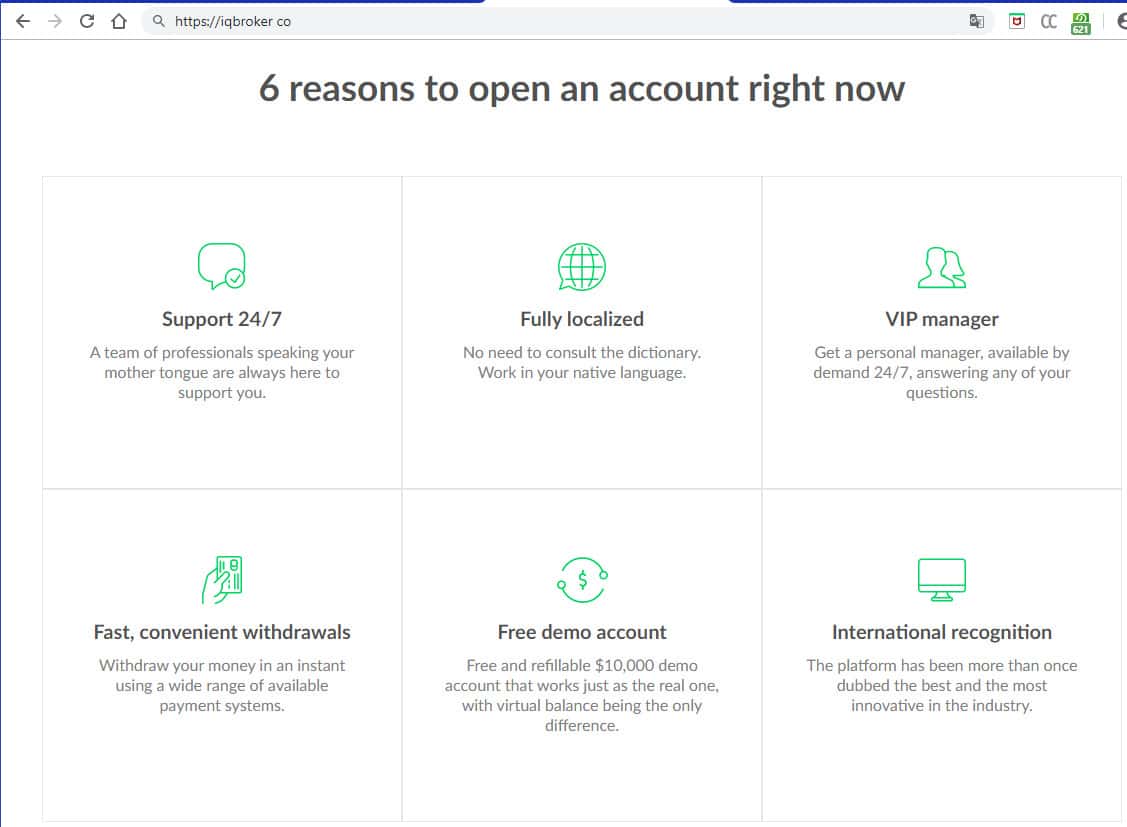
Task: Click the 'Free and refillable $10,000 demo' text
Action: [x=581, y=696]
